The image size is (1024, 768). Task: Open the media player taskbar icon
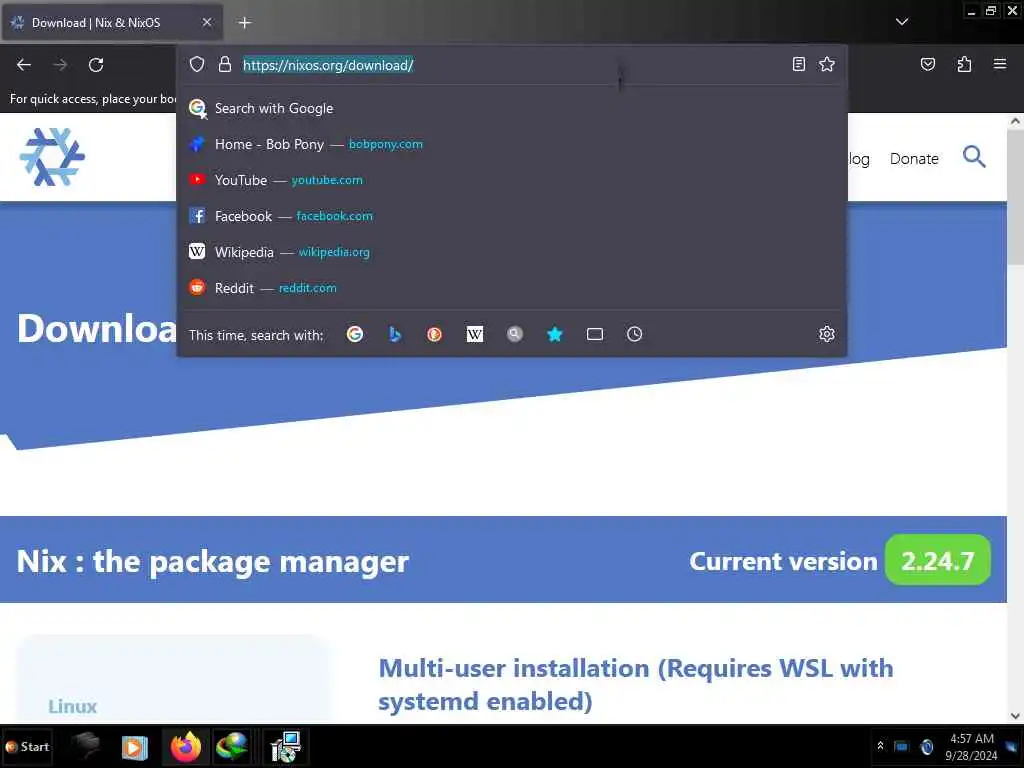135,747
